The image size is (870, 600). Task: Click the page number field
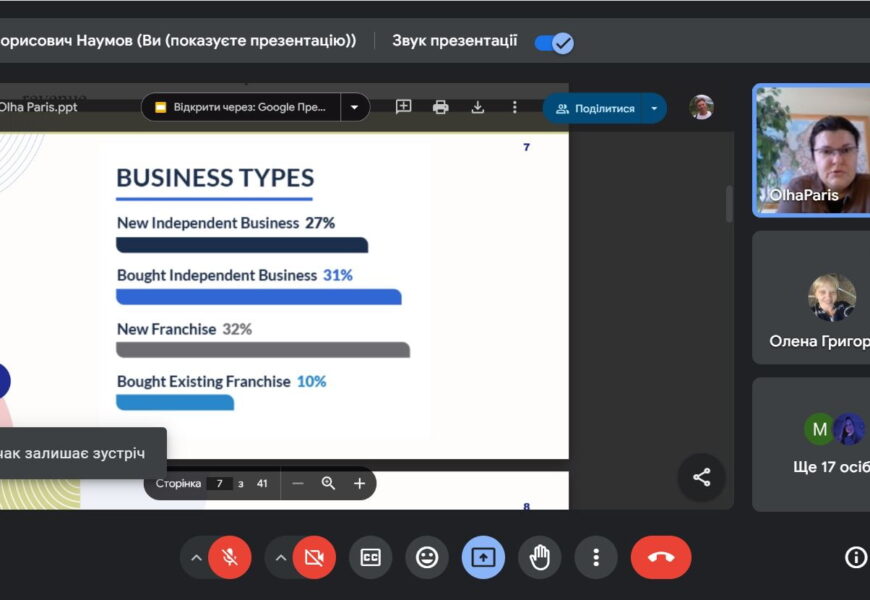(x=220, y=483)
